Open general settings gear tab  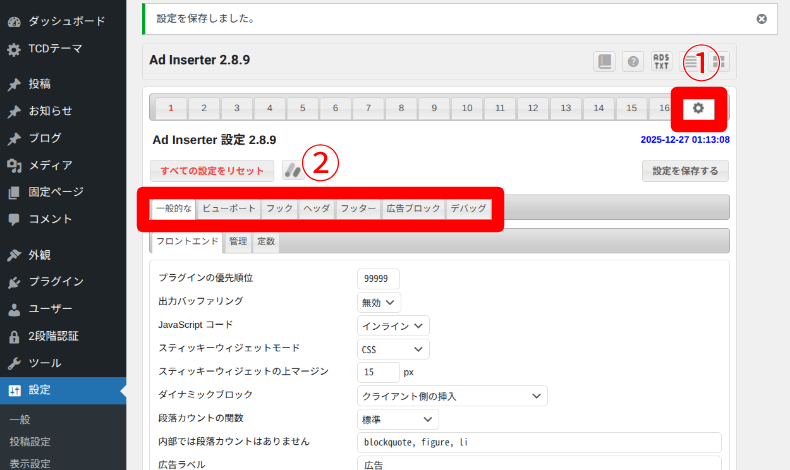698,108
